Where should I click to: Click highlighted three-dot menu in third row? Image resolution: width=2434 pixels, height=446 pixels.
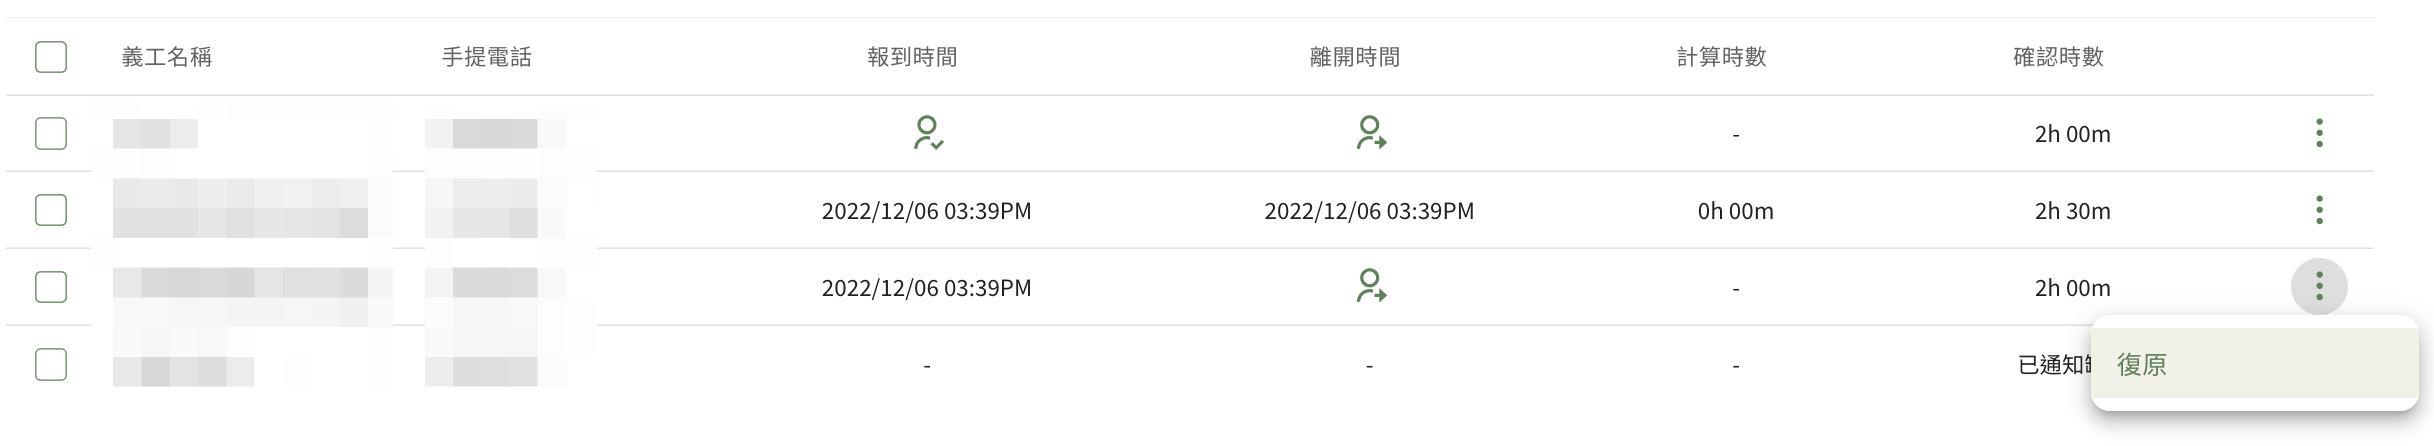tap(2319, 287)
